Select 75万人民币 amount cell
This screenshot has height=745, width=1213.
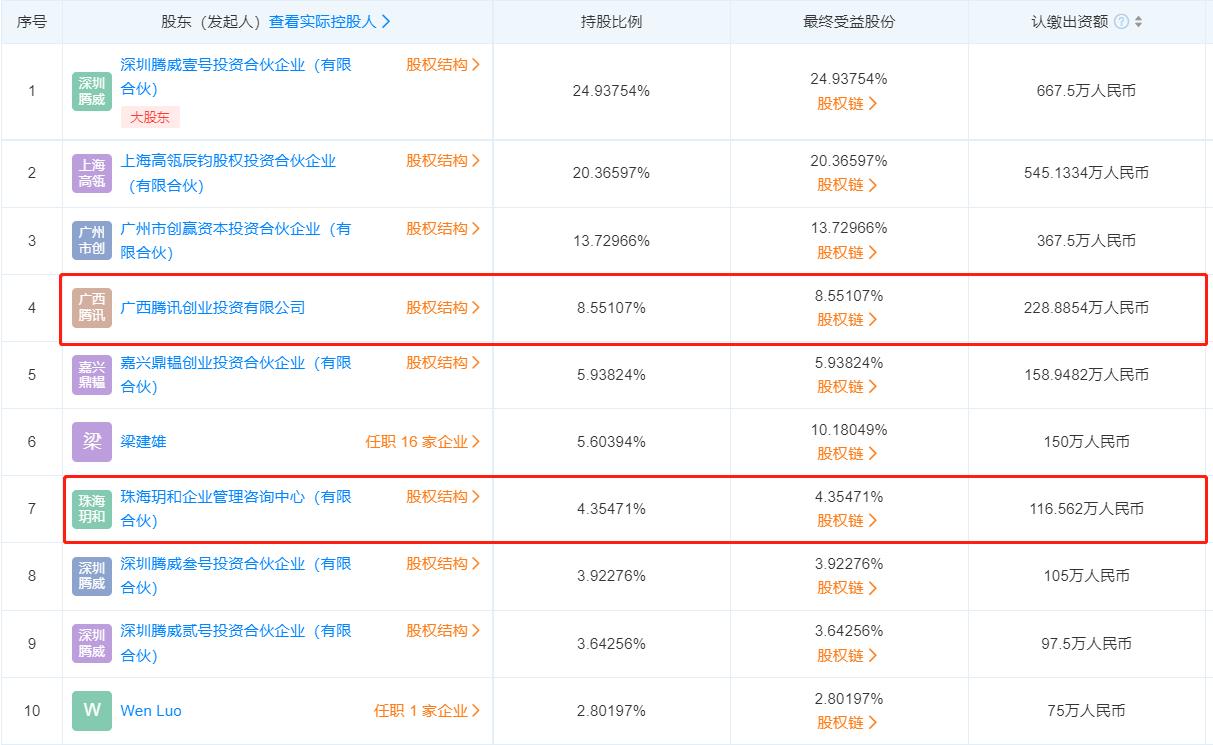pos(1086,711)
